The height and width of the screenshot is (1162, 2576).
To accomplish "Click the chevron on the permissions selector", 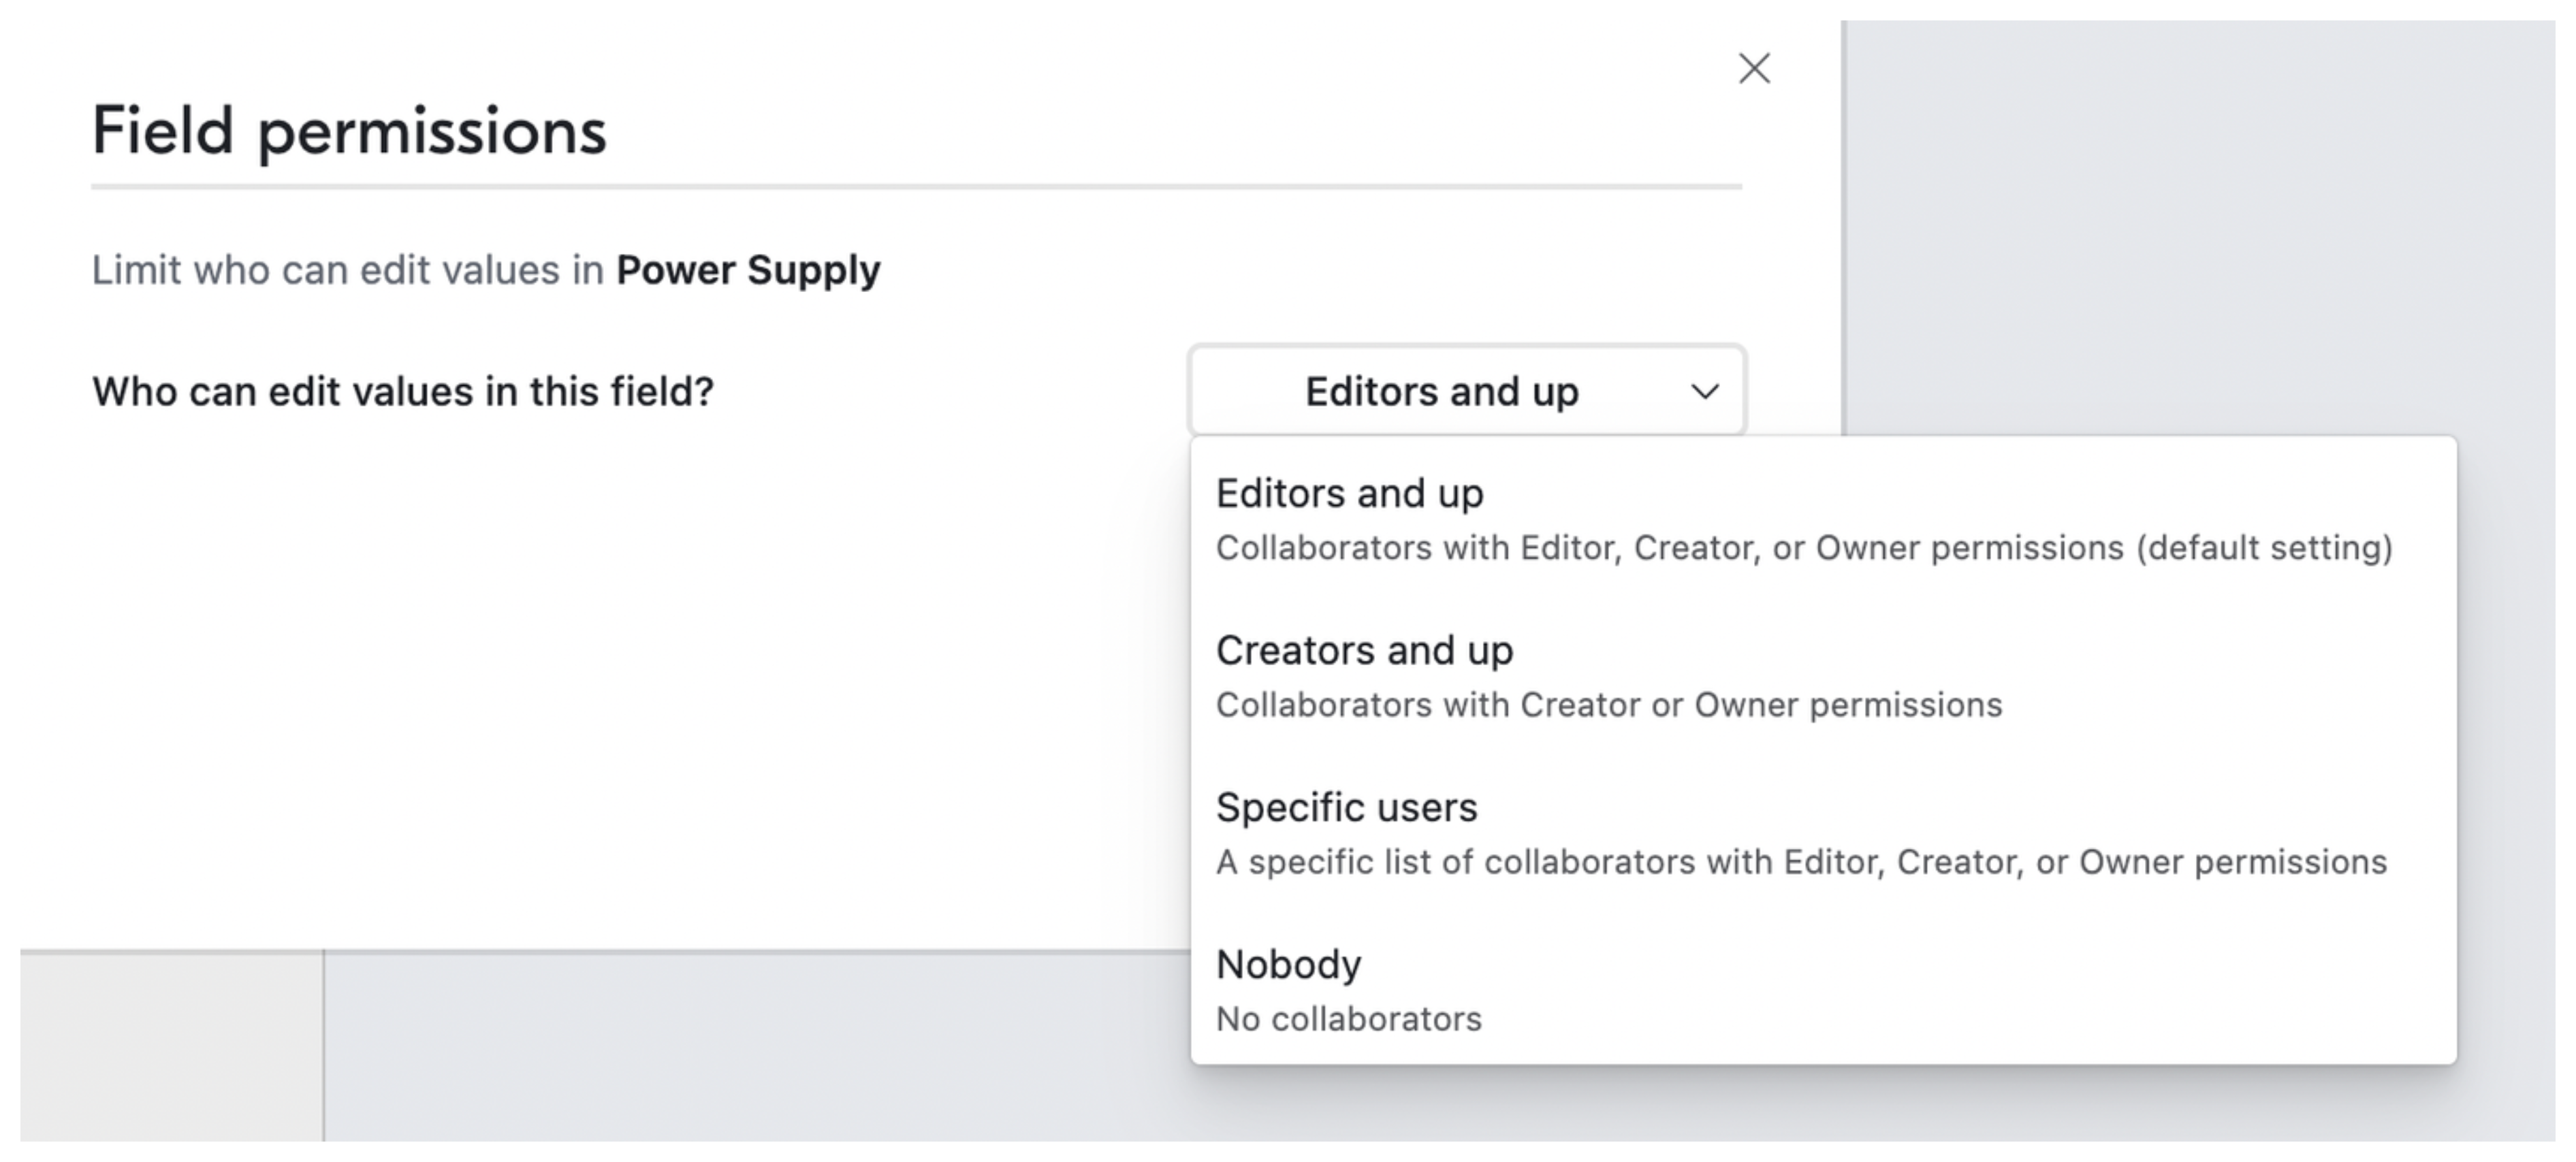I will click(1705, 391).
